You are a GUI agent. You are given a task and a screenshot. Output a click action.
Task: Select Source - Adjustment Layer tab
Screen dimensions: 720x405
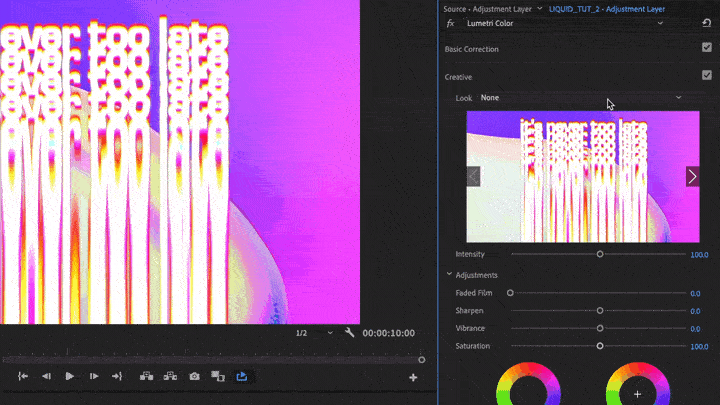(x=487, y=9)
